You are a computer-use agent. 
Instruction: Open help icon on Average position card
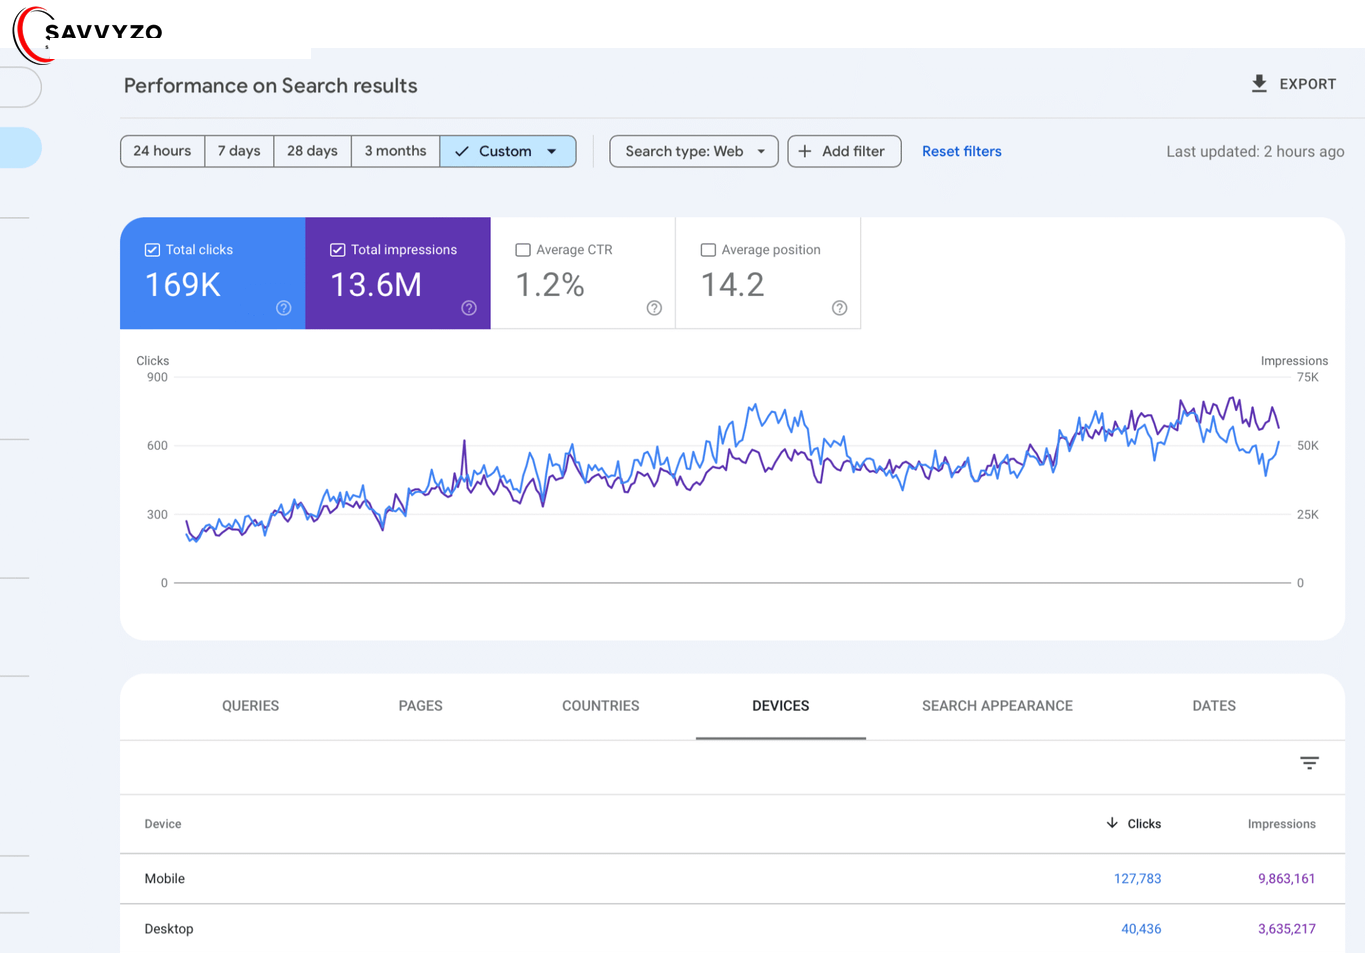(x=840, y=308)
